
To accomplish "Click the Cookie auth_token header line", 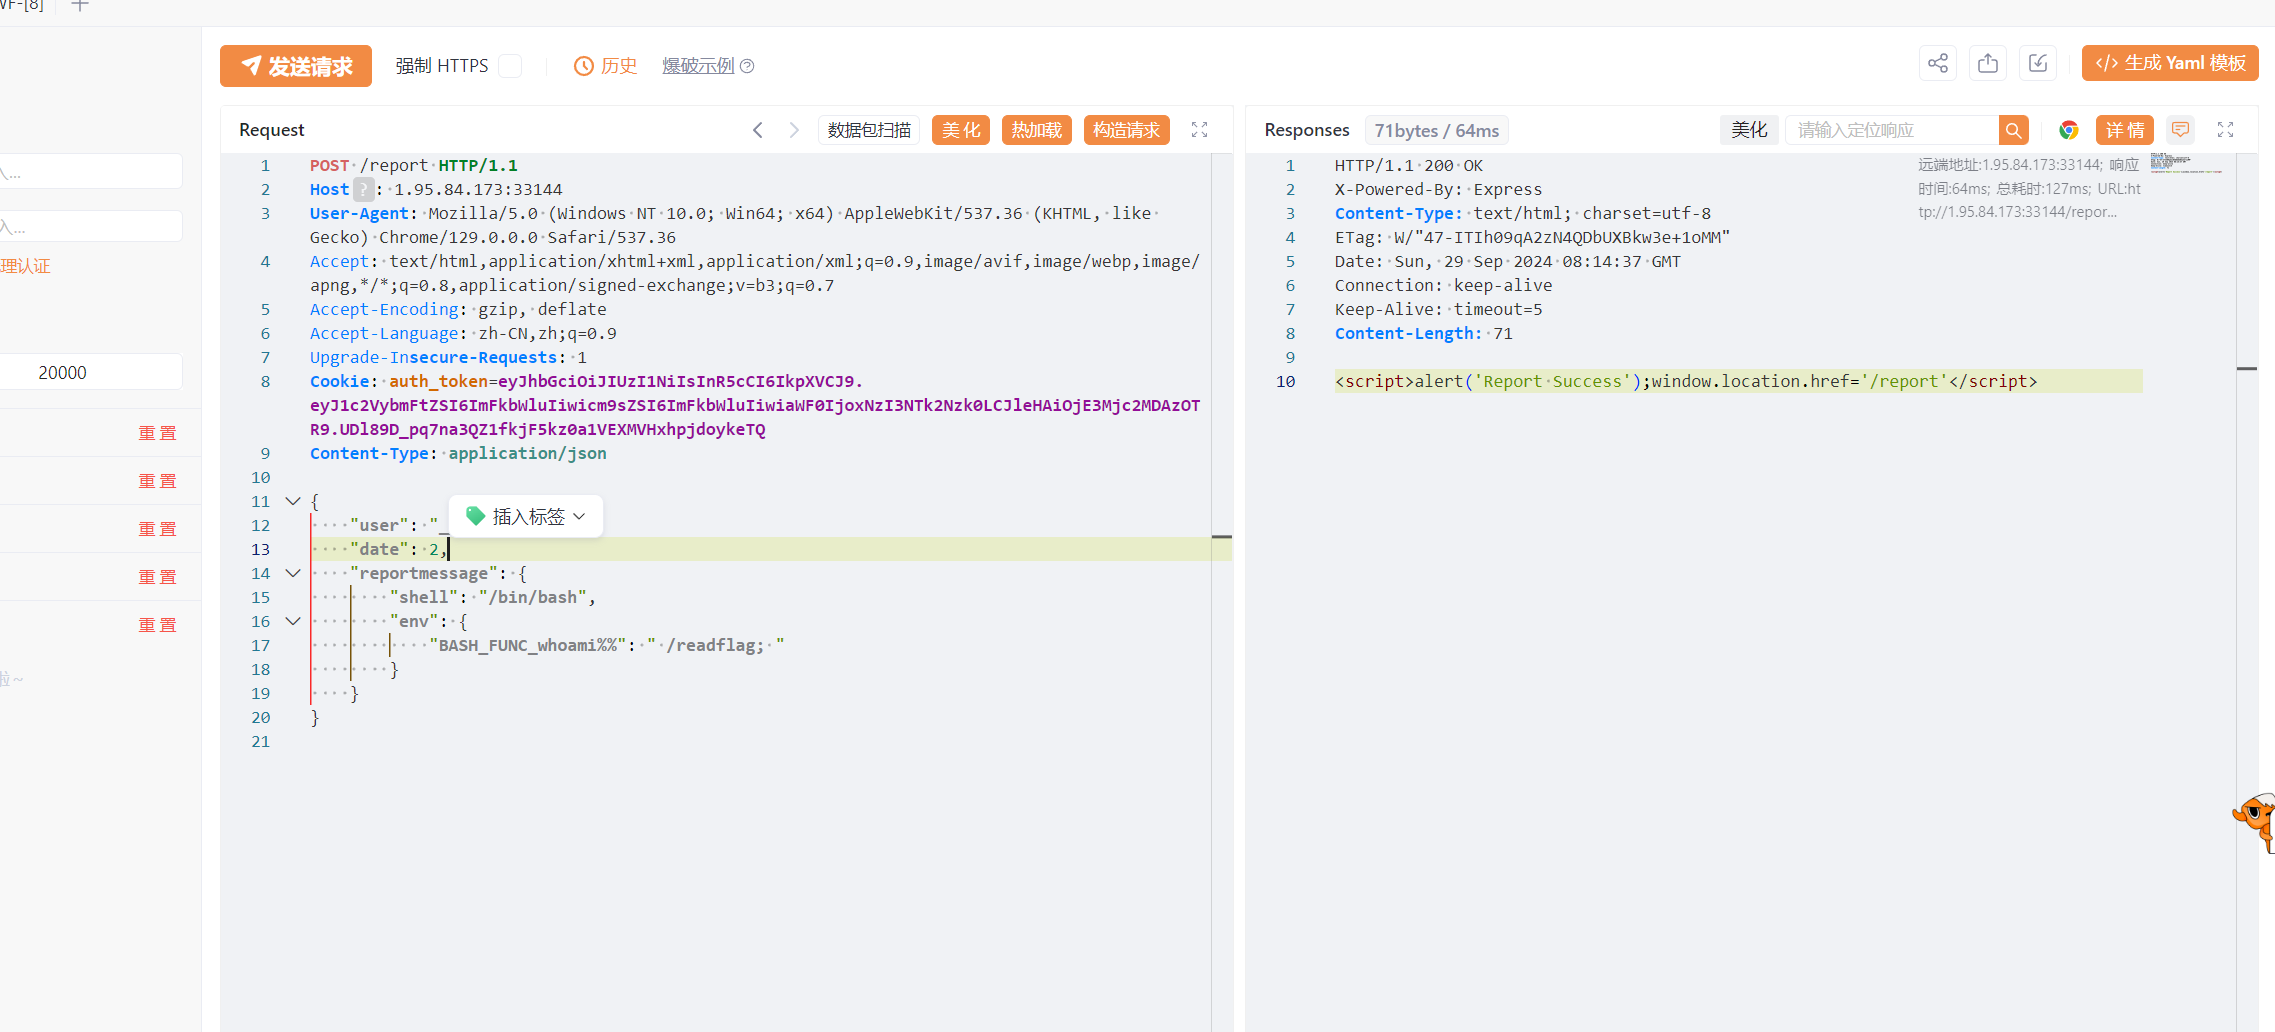I will (755, 405).
